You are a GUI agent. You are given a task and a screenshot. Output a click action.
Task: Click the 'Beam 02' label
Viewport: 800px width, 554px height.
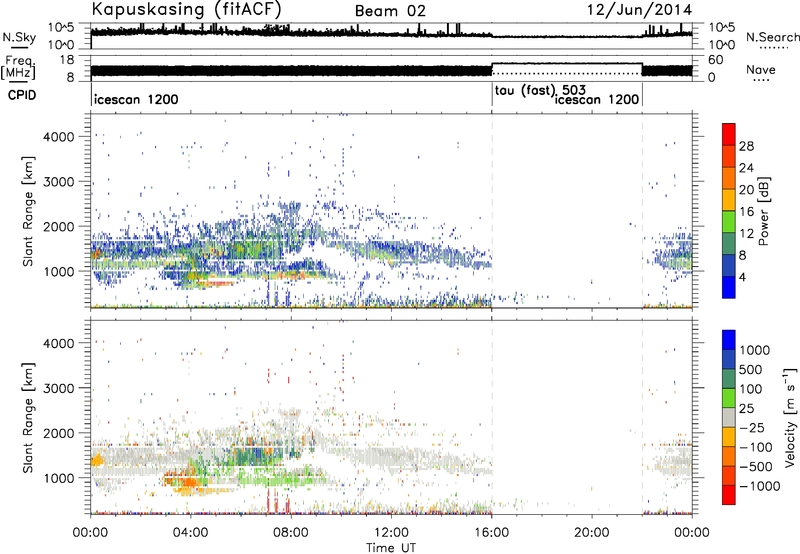pos(390,11)
